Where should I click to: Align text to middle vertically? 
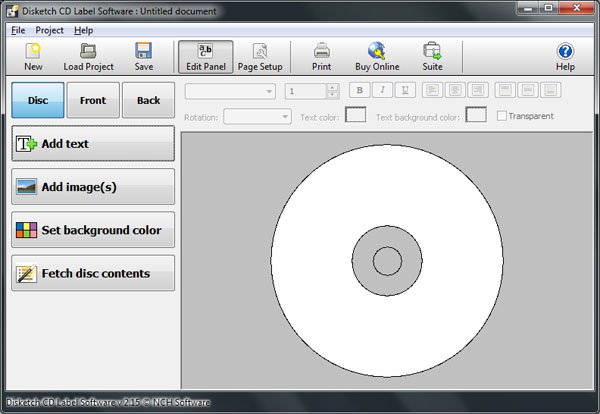tap(528, 90)
